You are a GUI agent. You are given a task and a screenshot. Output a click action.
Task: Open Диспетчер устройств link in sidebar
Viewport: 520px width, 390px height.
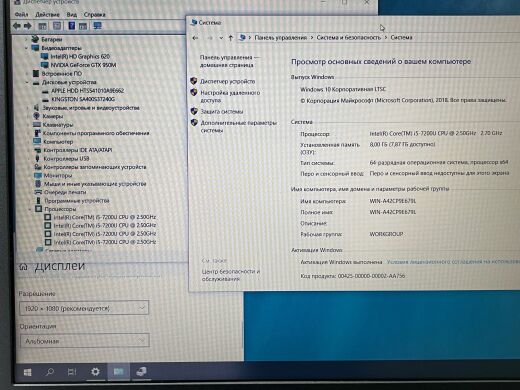(x=228, y=81)
